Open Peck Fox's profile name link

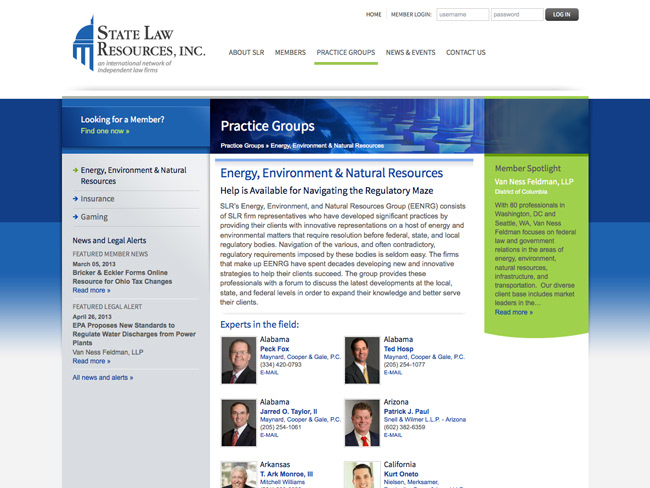274,349
